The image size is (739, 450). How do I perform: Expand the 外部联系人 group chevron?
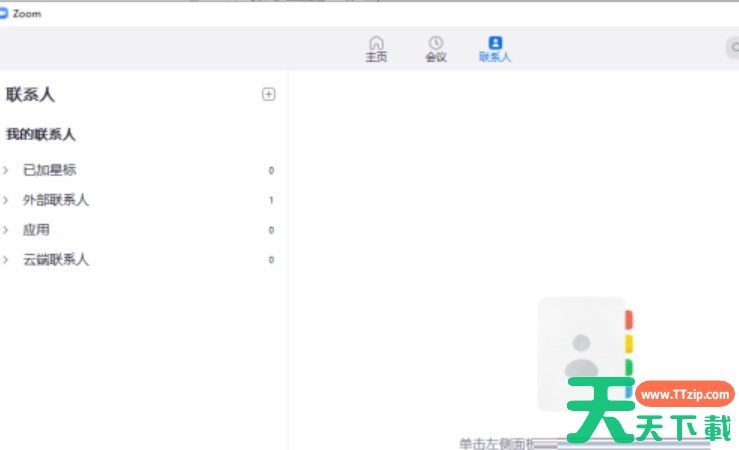click(x=6, y=200)
